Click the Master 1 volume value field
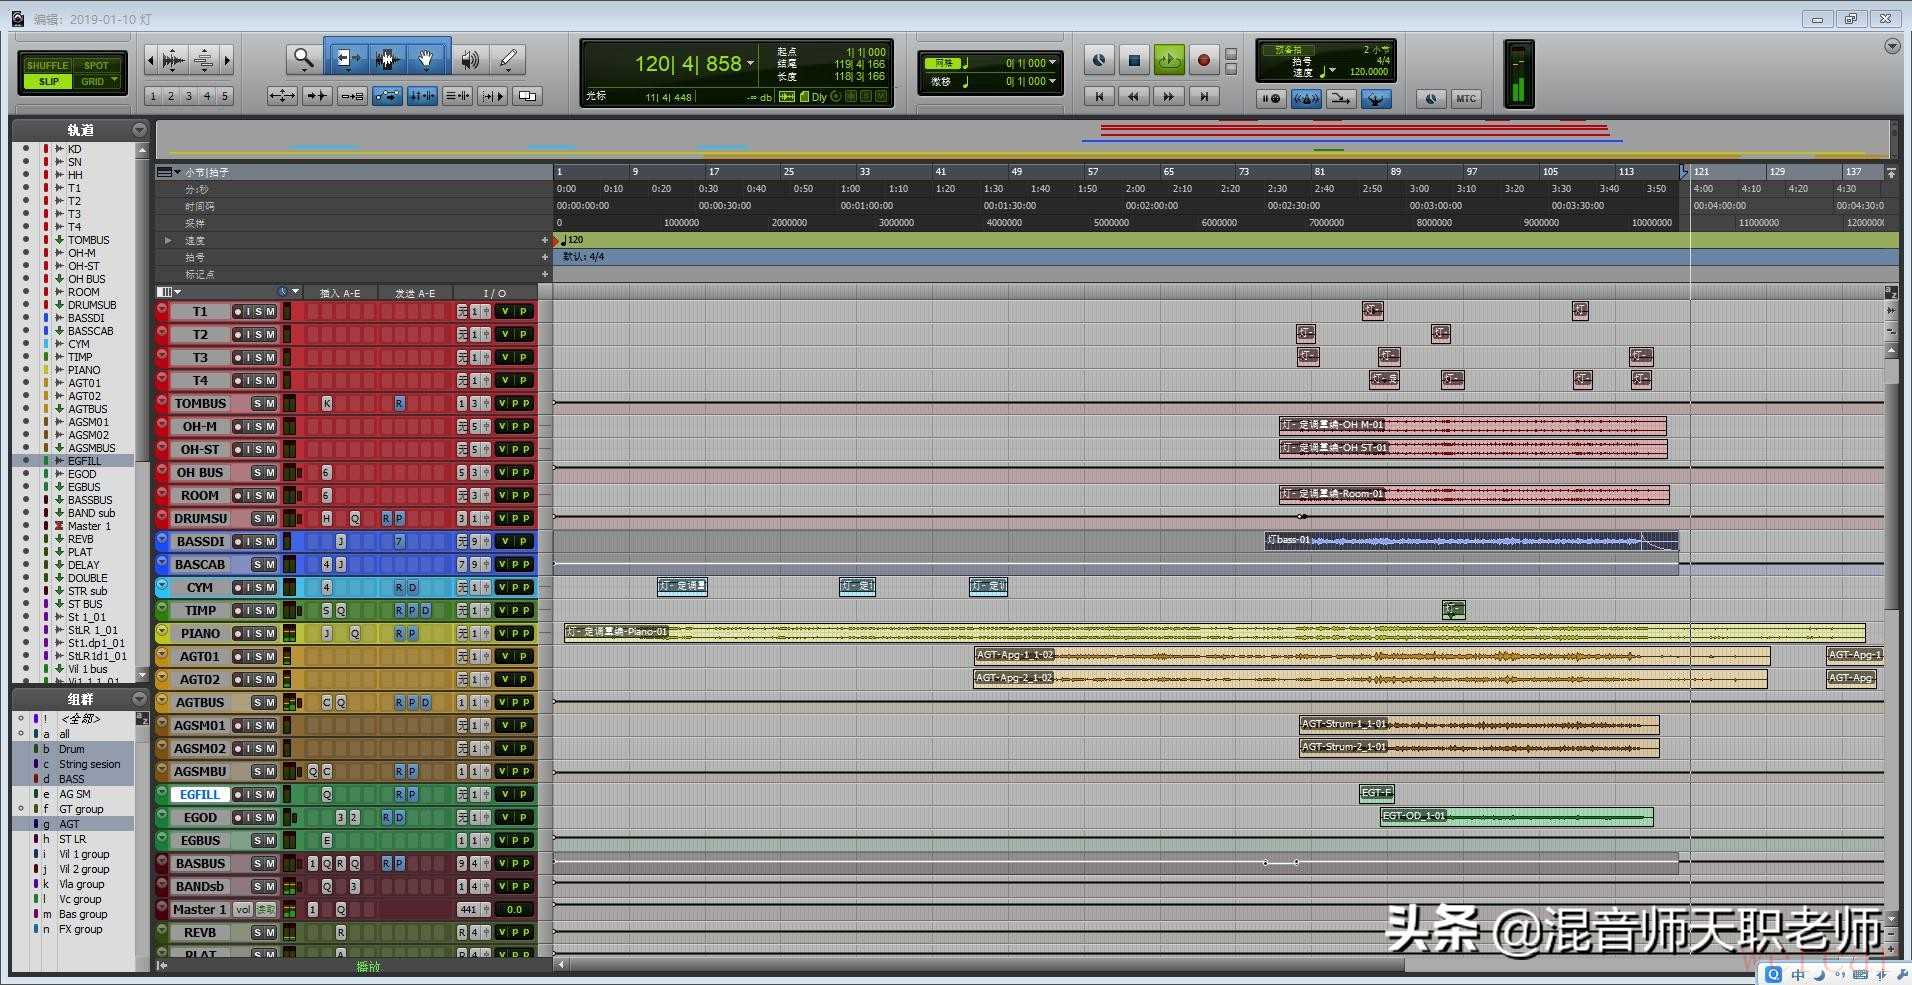 [x=514, y=910]
